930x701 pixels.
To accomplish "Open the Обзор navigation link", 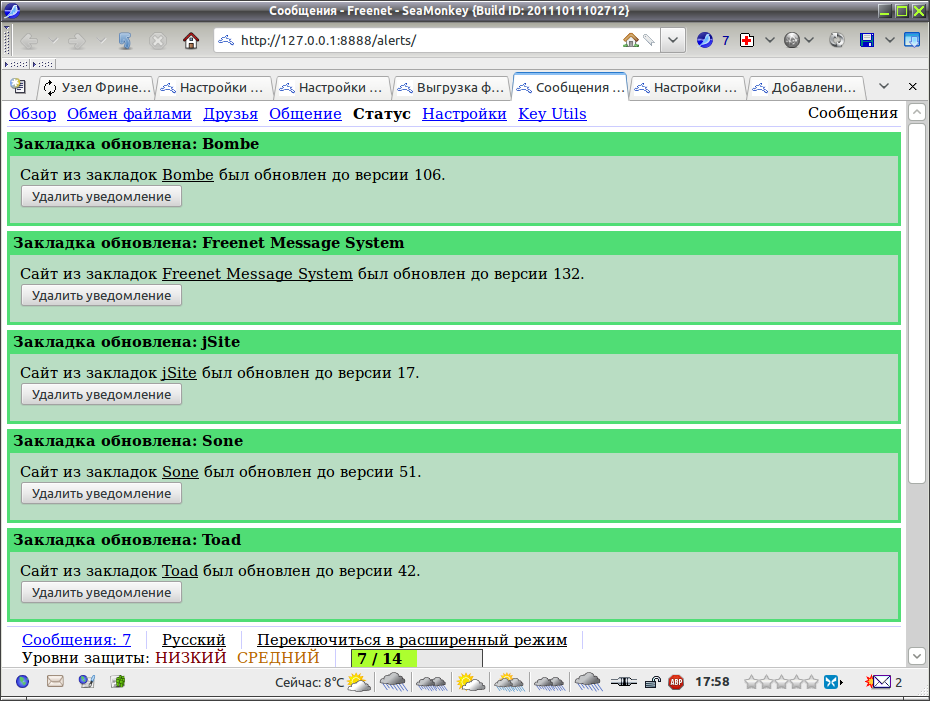I will [x=33, y=114].
